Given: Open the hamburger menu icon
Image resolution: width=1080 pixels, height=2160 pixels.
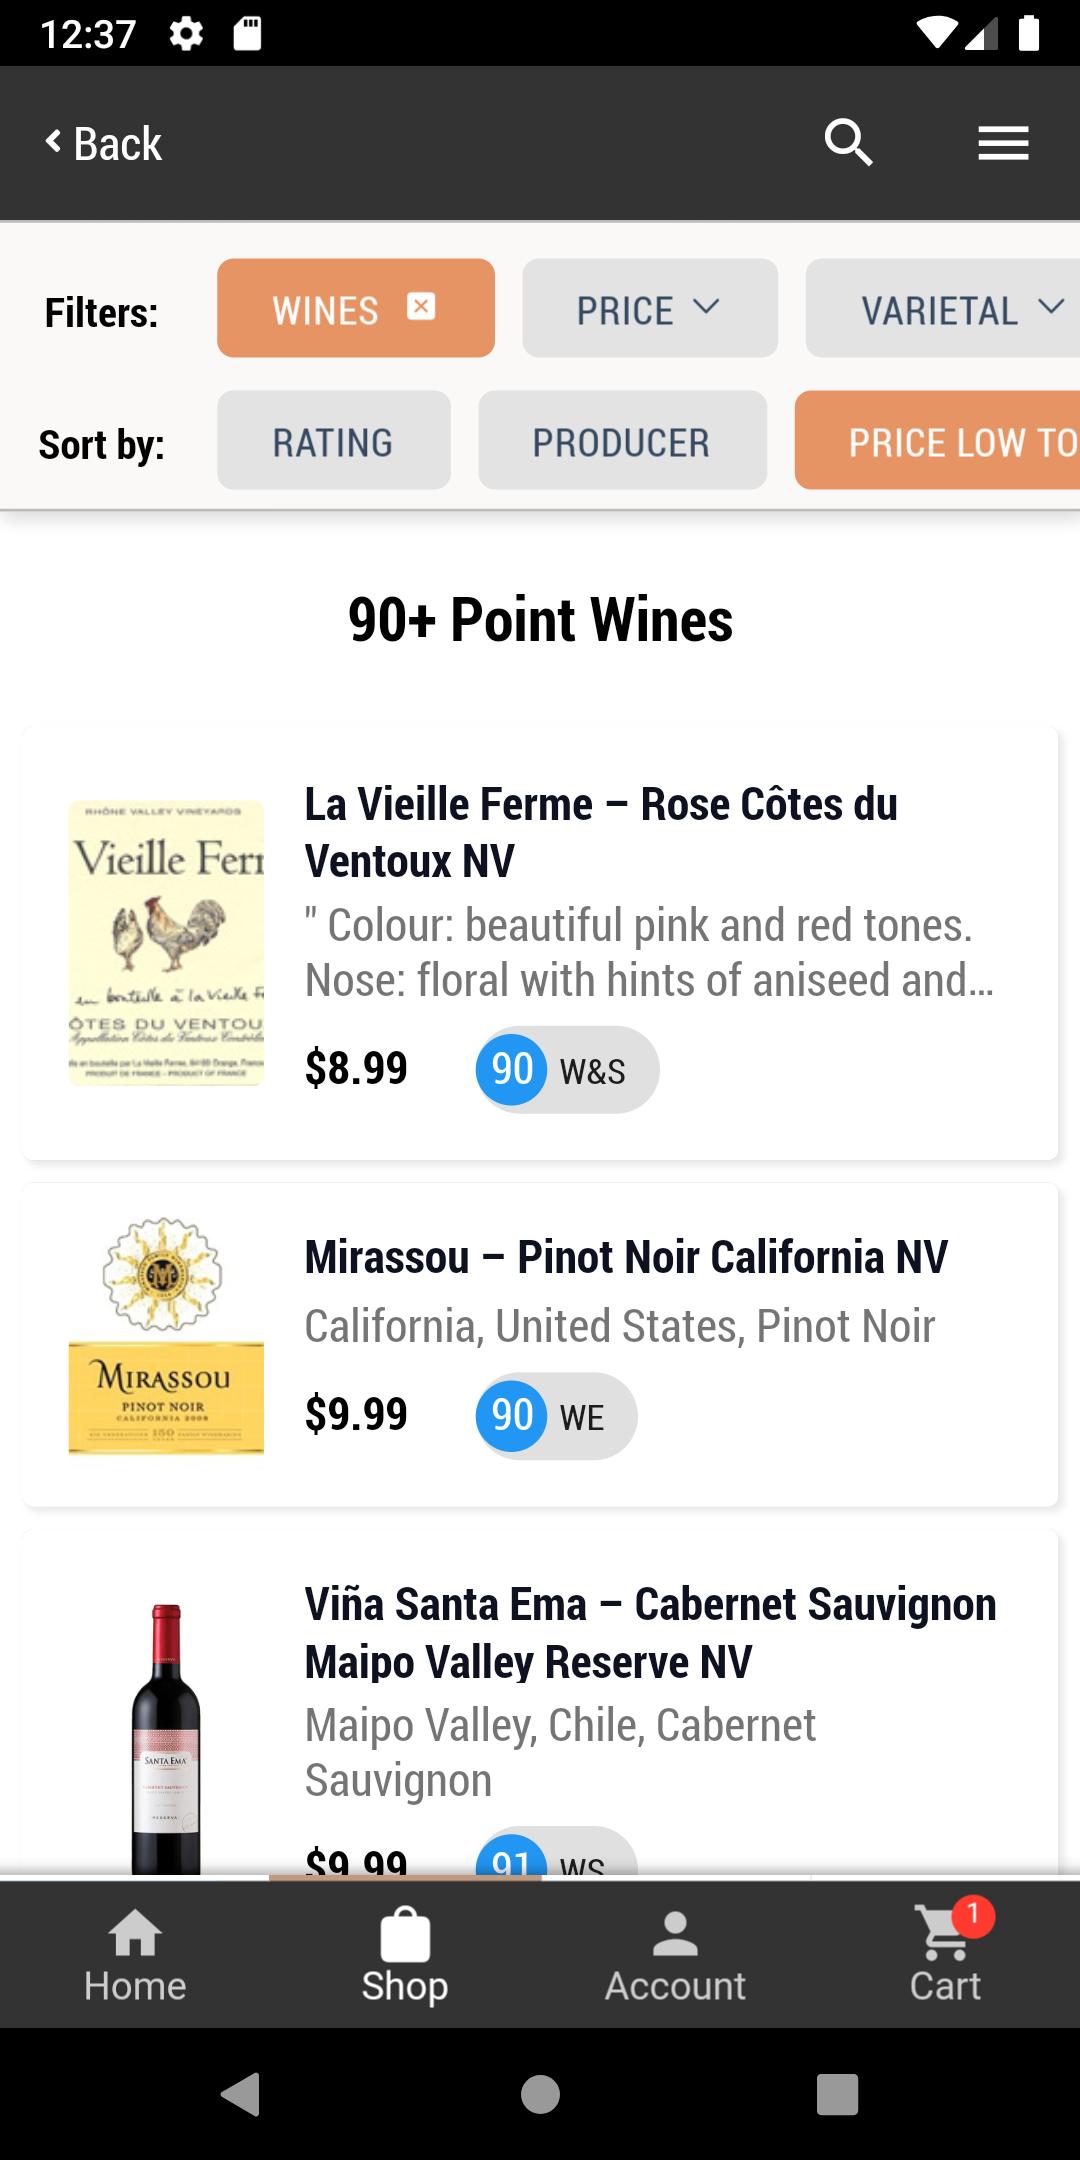Looking at the screenshot, I should point(1003,143).
